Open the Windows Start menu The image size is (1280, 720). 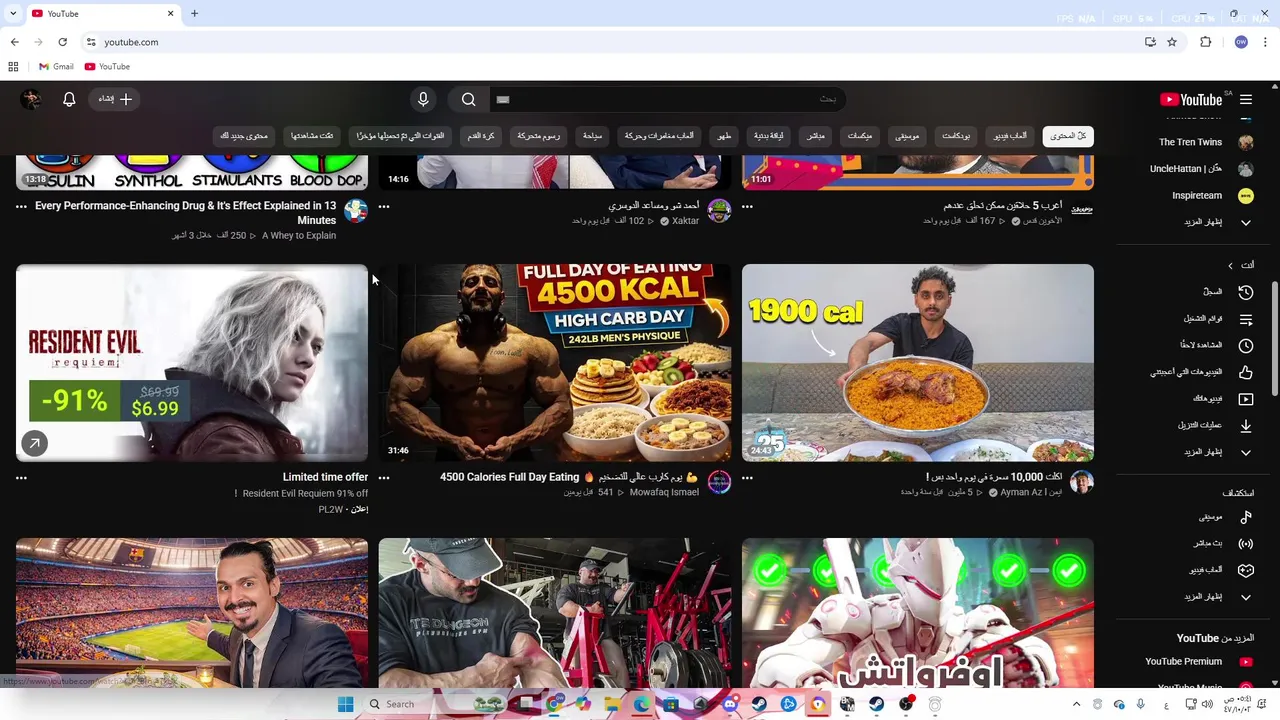(x=345, y=704)
